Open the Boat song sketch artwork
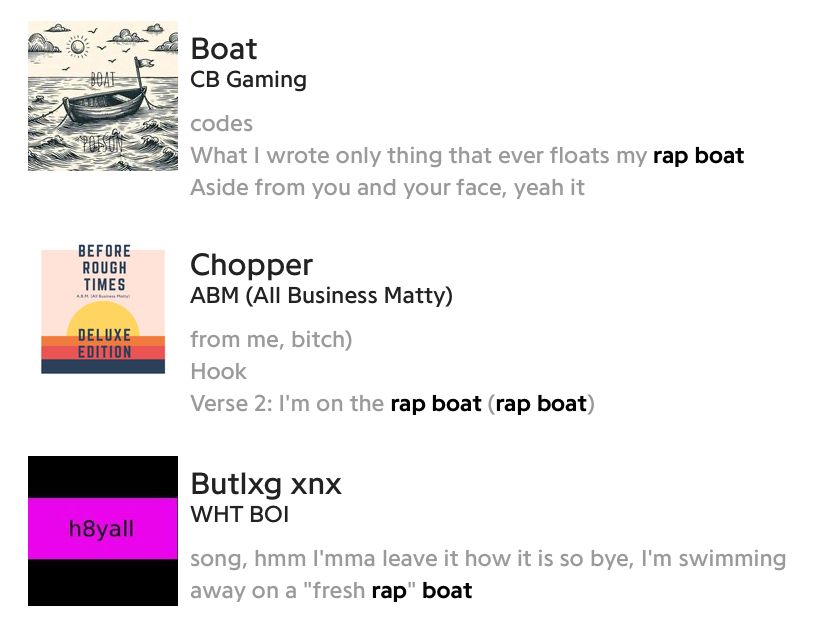Image resolution: width=836 pixels, height=621 pixels. pos(103,96)
